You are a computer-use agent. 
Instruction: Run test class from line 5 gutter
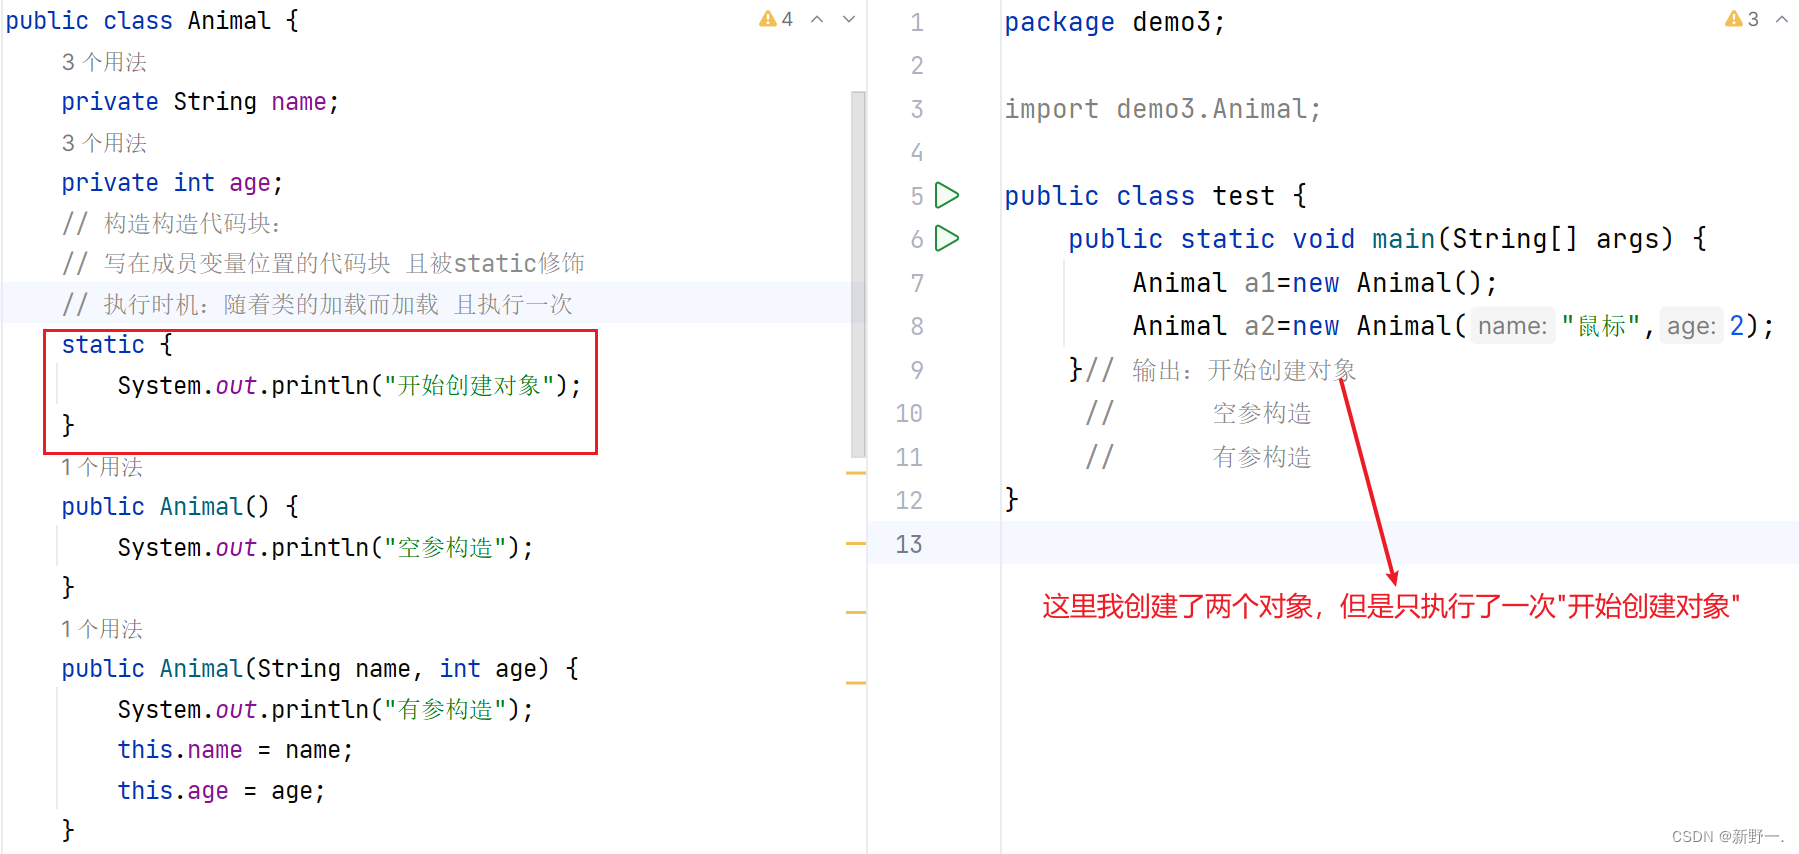coord(946,195)
